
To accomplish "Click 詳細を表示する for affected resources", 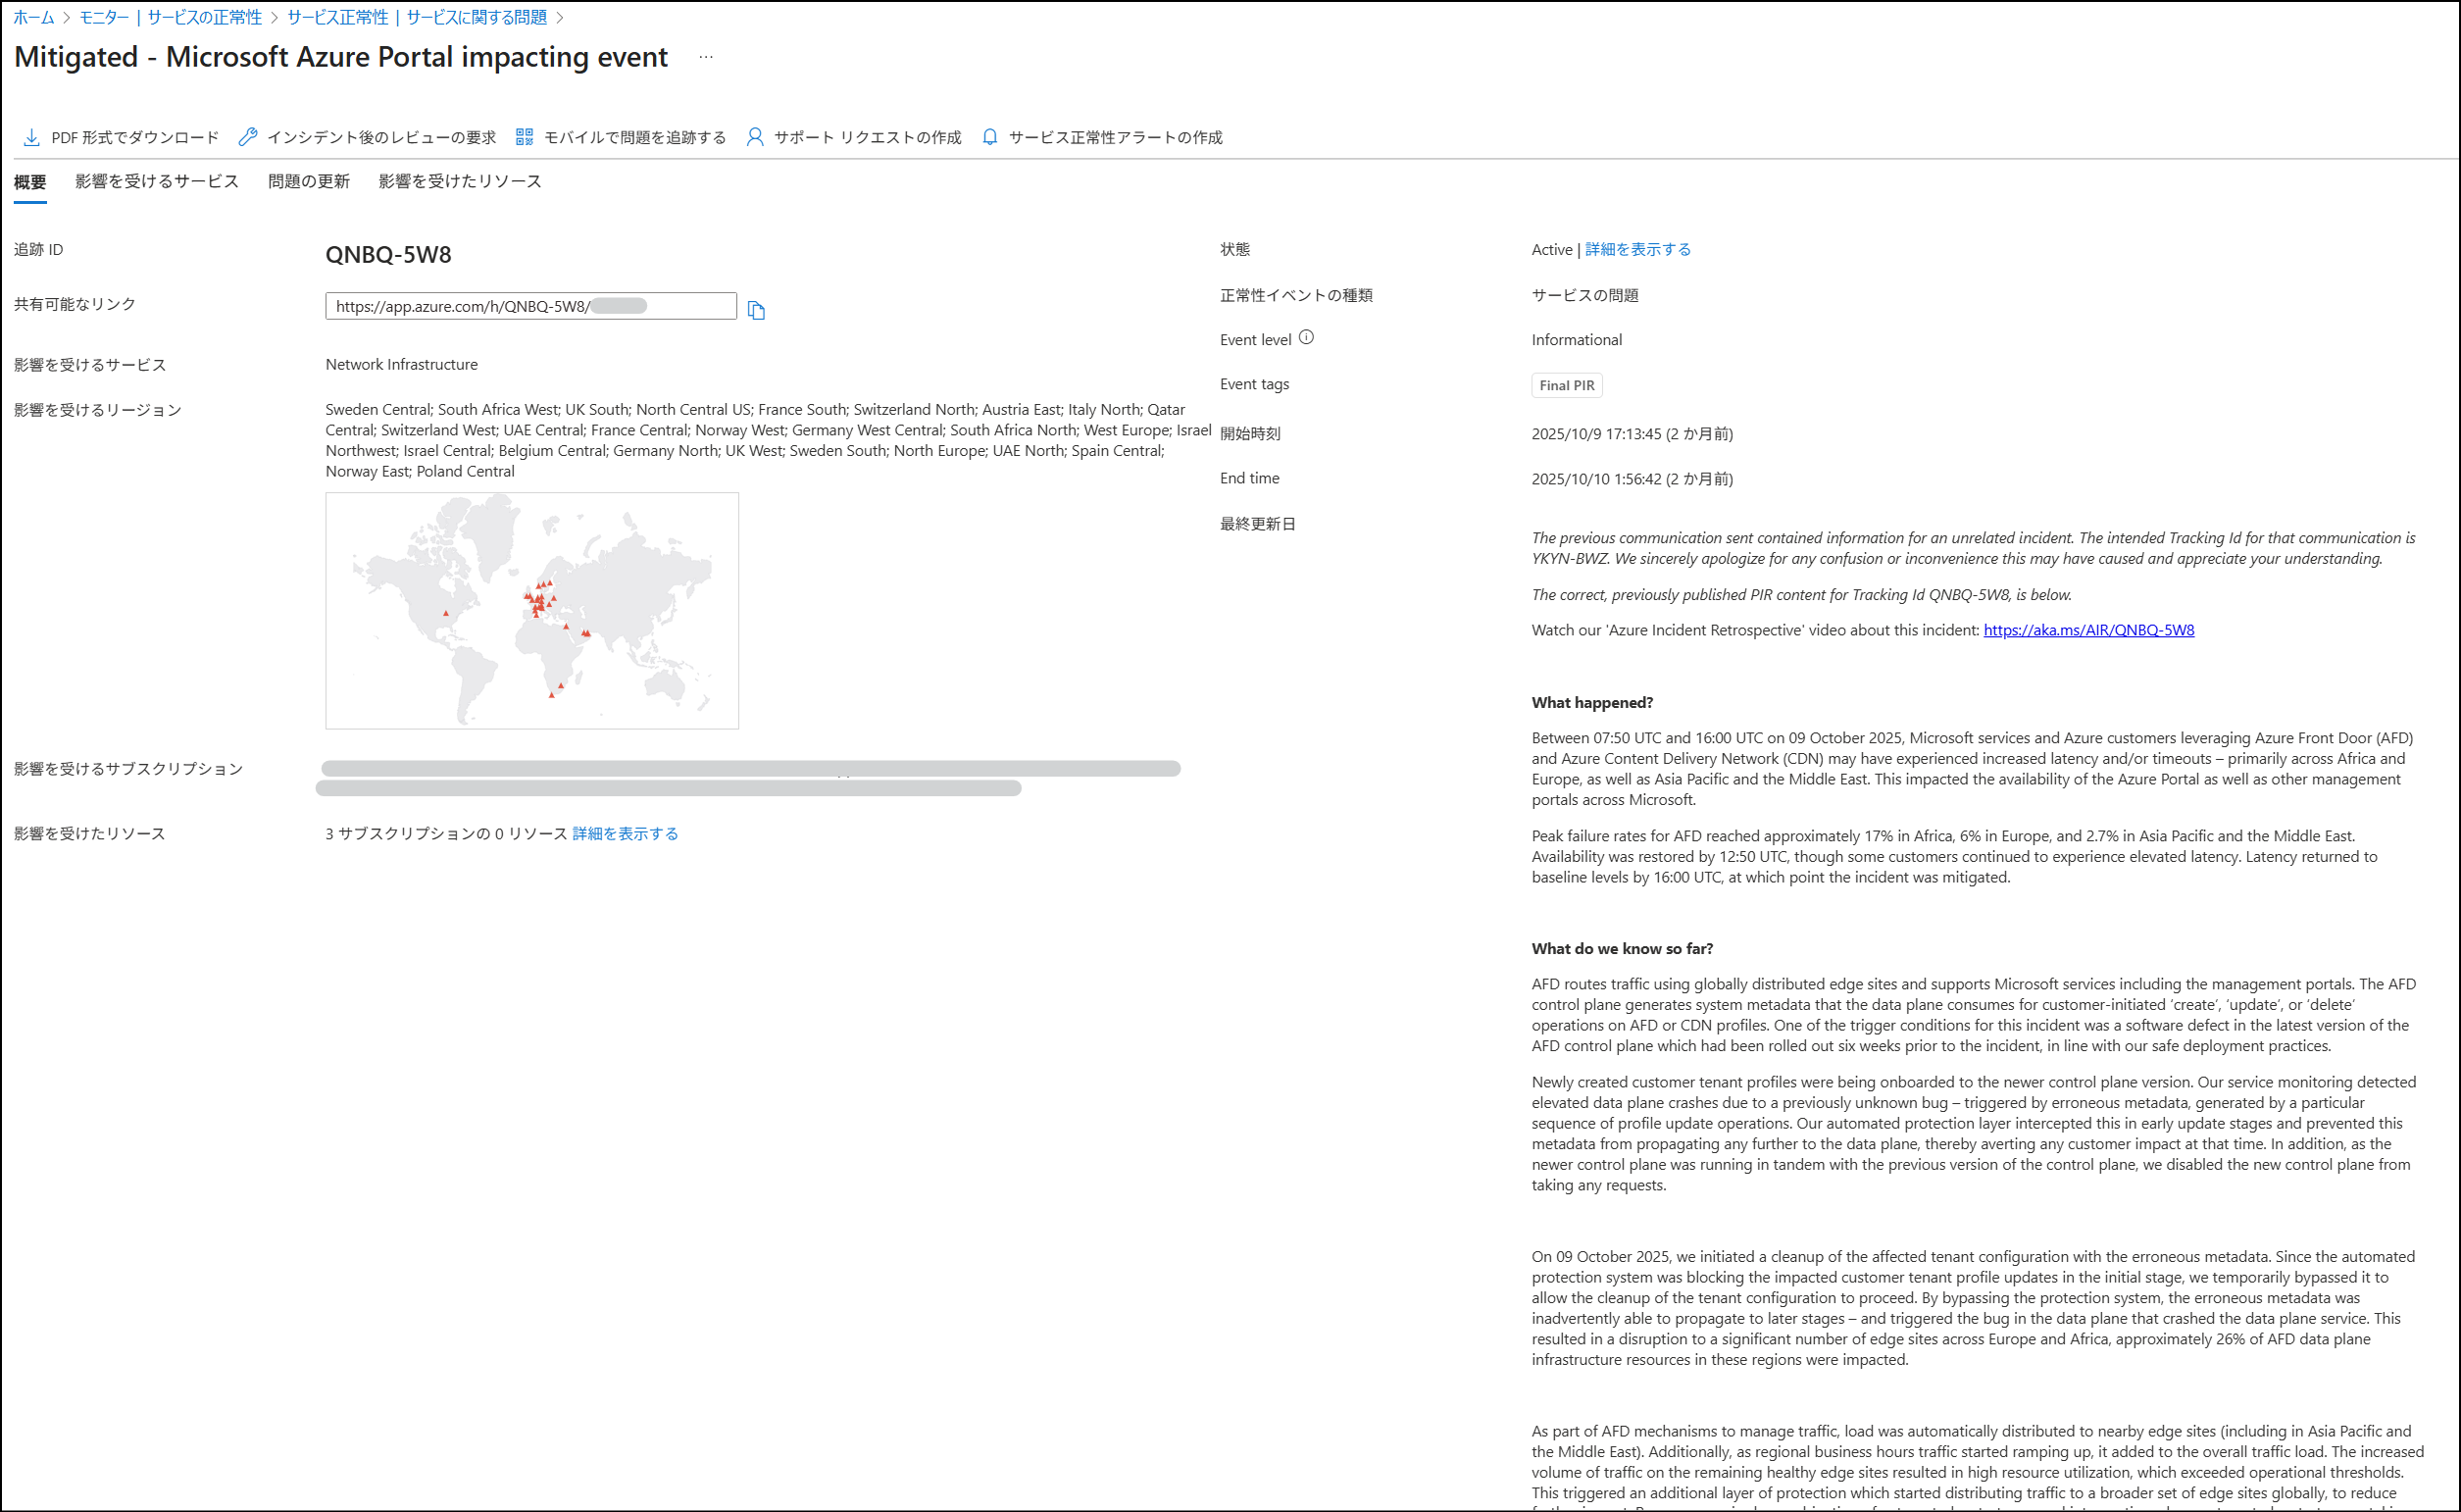I will (x=625, y=833).
